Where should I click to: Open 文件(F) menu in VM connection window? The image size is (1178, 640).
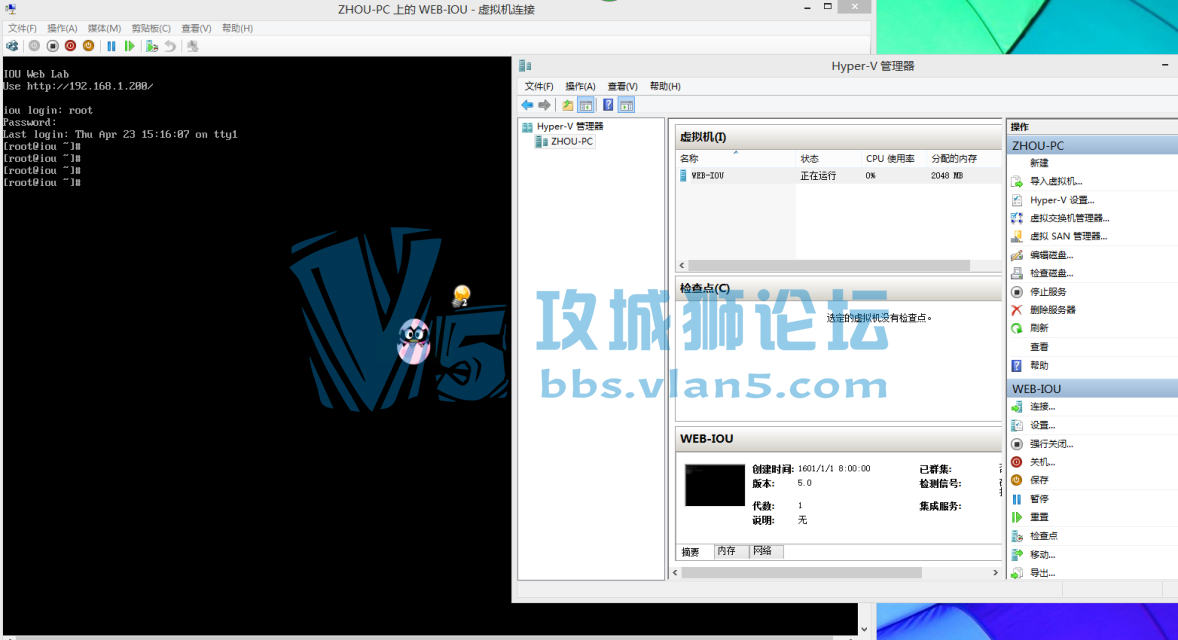22,28
